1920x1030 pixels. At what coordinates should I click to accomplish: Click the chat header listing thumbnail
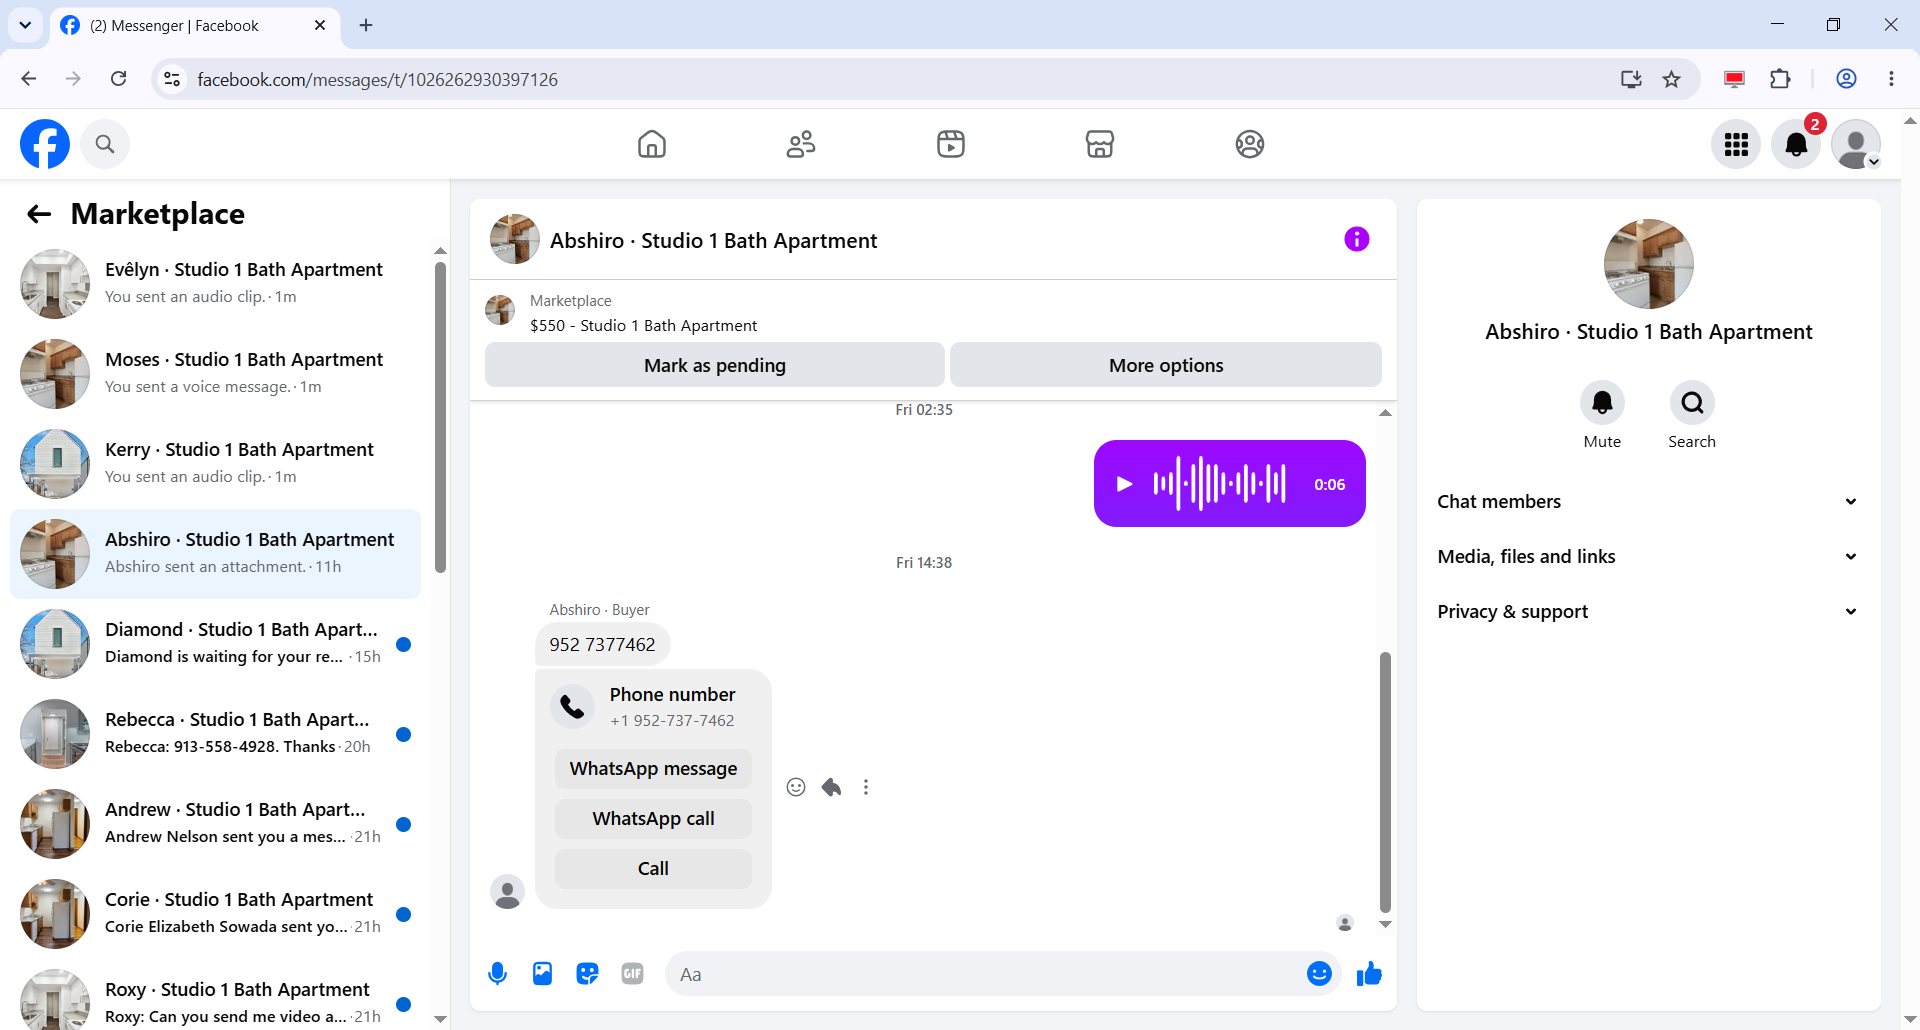514,239
